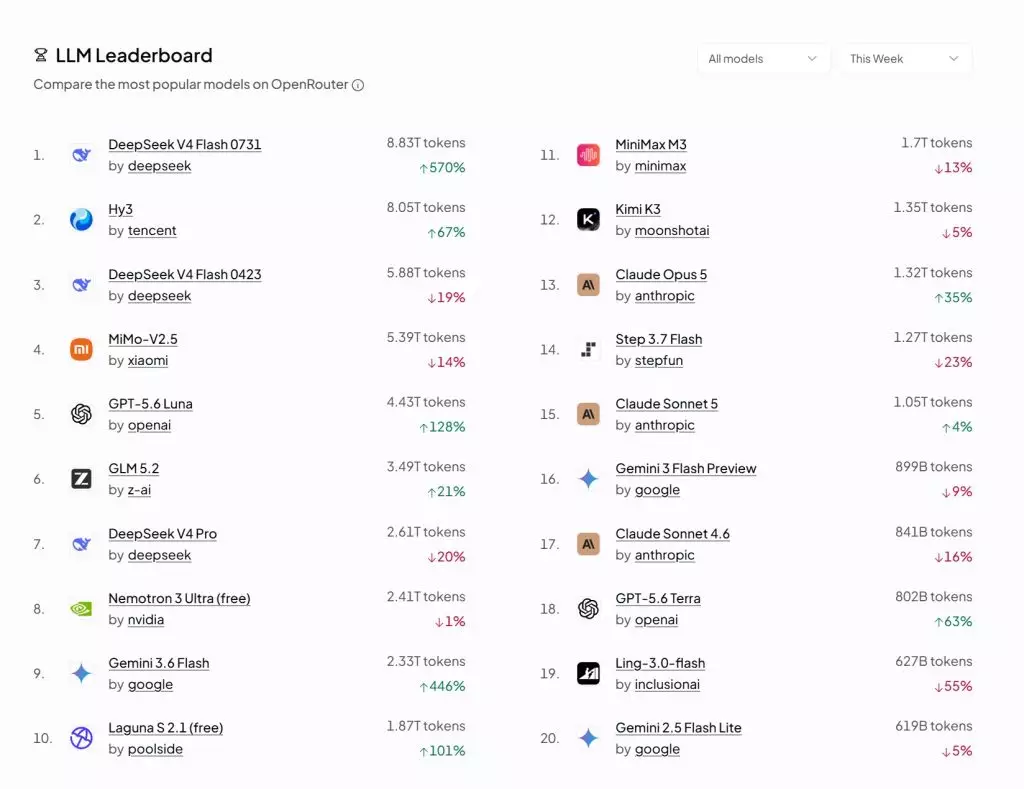Click the Nvidia logo beside Nemotron 3 Ultra
This screenshot has width=1024, height=789.
tap(81, 609)
